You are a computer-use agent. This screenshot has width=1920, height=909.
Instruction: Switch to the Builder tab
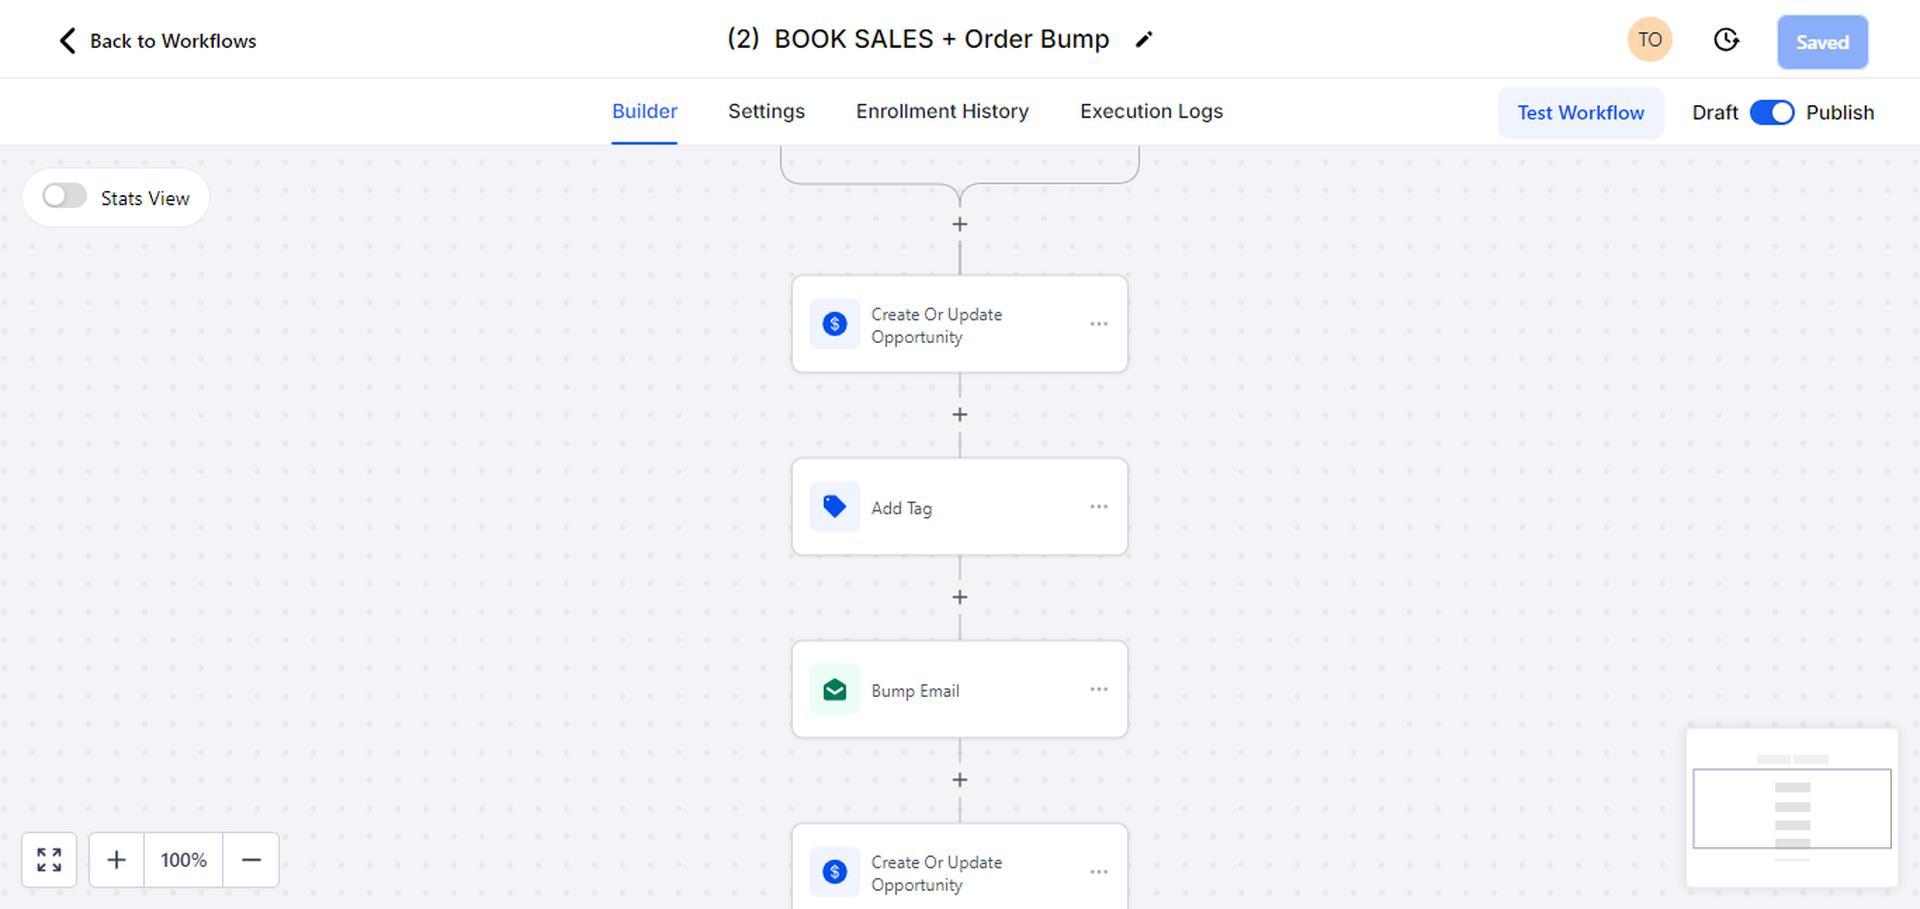644,111
